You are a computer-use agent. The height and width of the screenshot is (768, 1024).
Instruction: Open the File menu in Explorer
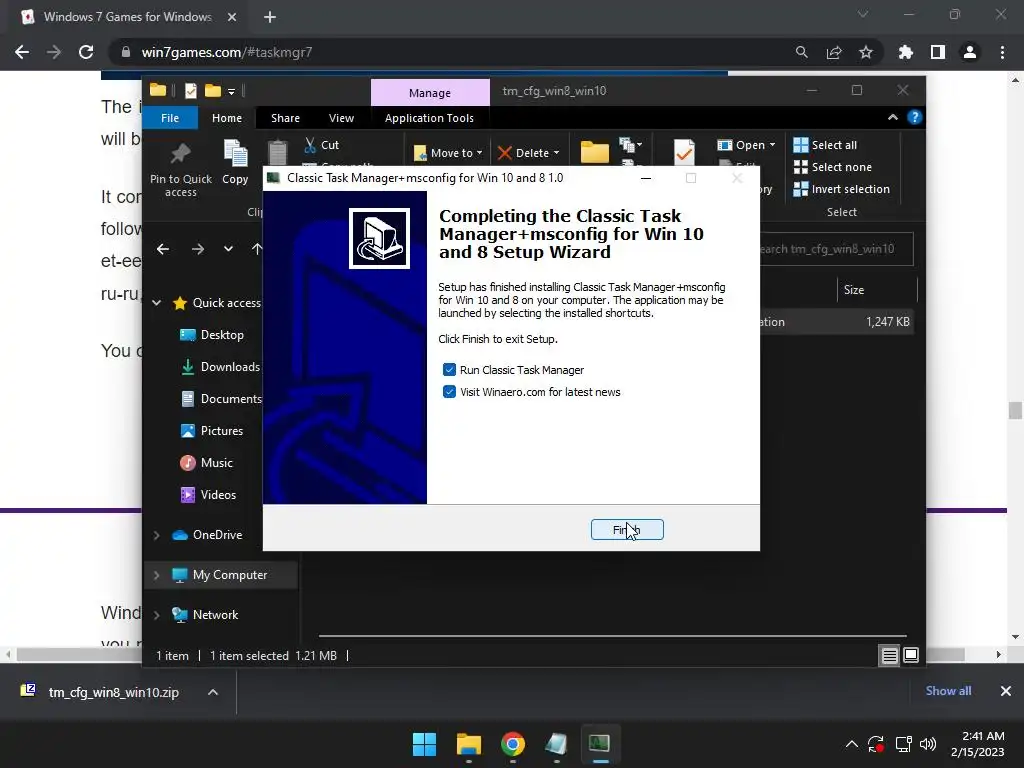coord(170,118)
